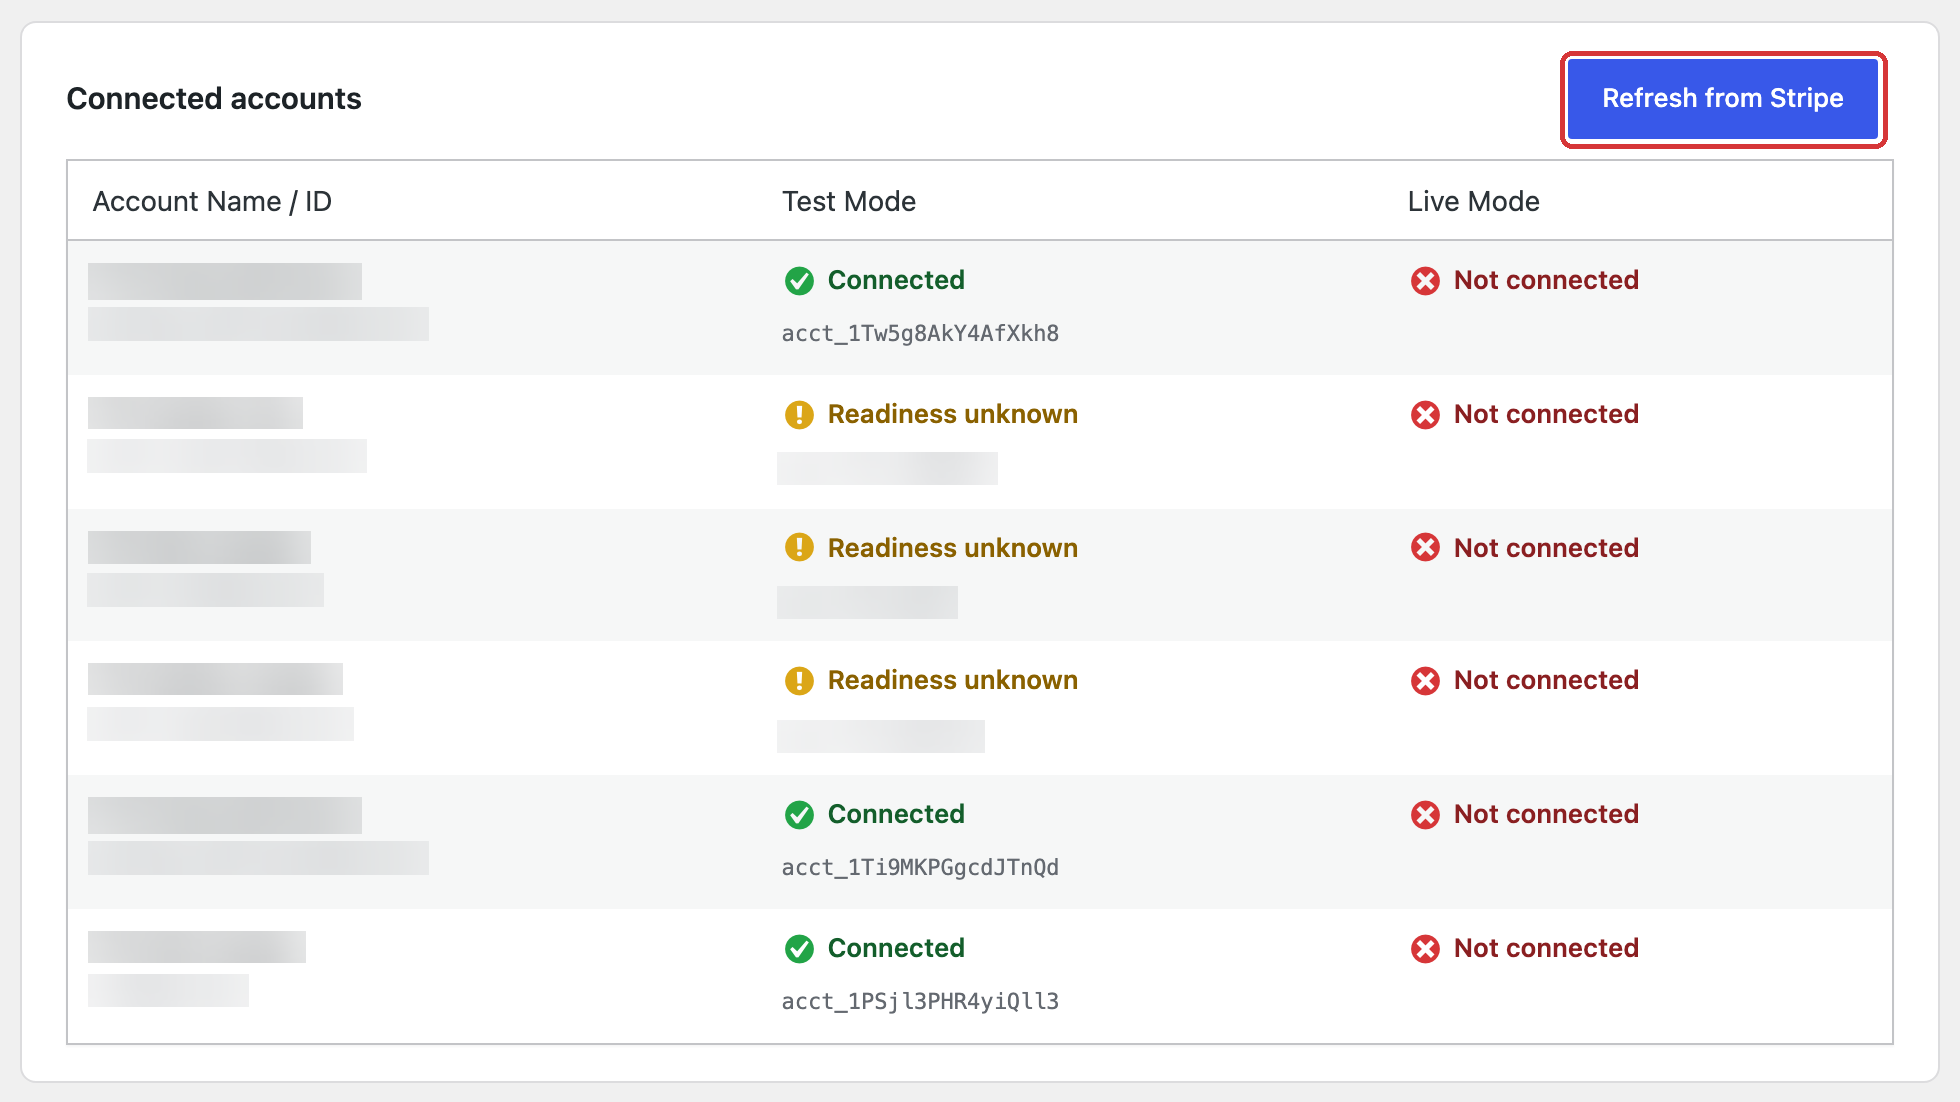
Task: Click Not connected text in acct_1Tw5g8AkY4AfXkh8 row
Action: (1546, 280)
